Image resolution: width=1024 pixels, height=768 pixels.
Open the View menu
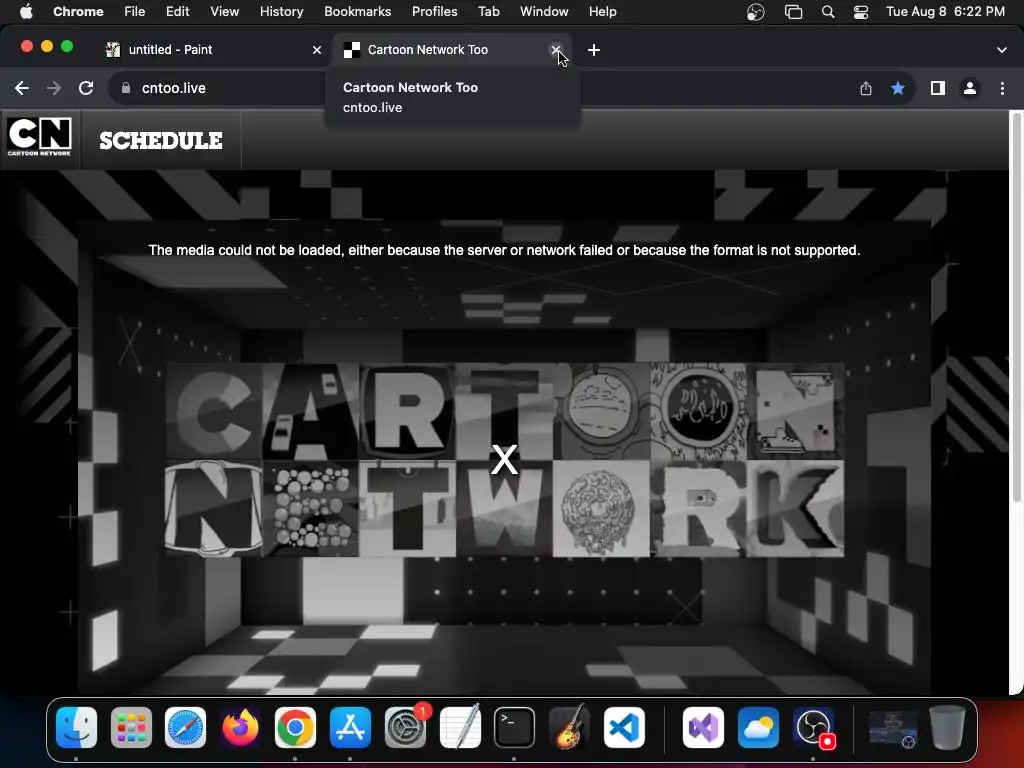point(225,12)
